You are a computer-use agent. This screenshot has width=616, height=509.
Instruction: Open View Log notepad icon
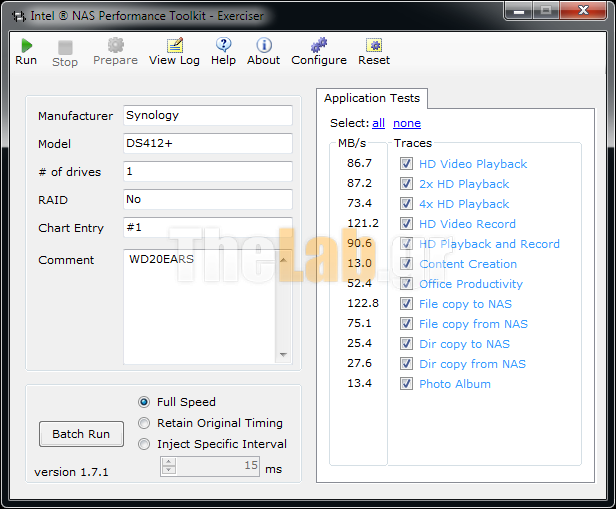tap(175, 45)
